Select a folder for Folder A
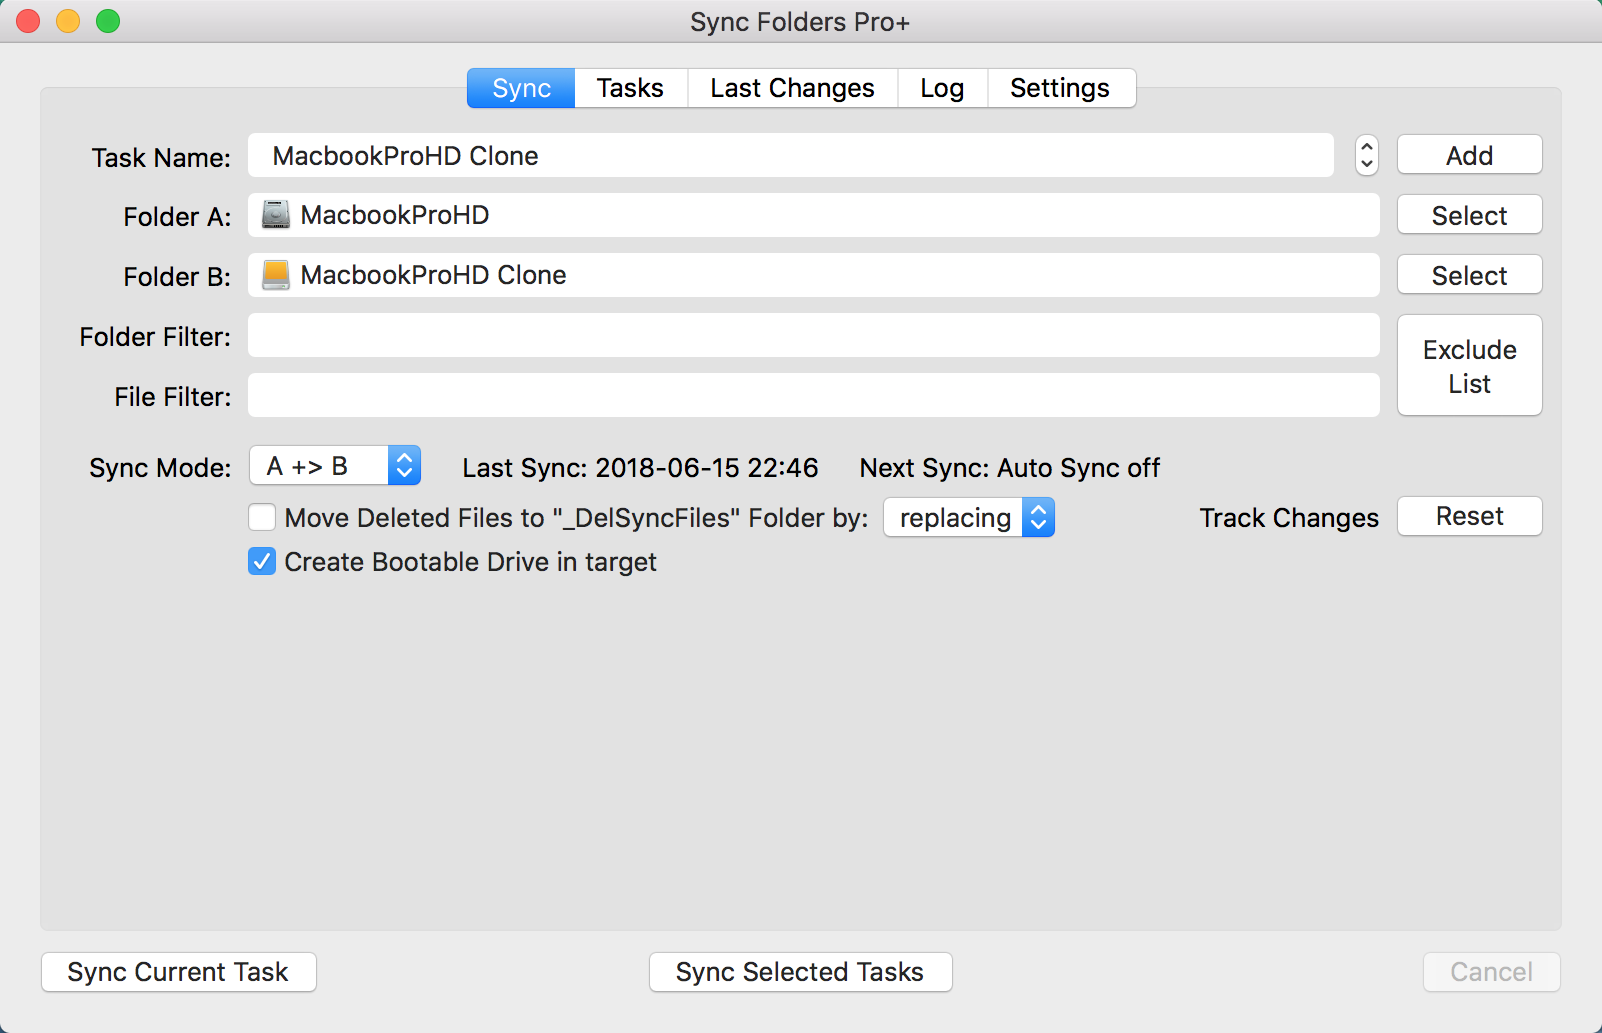The image size is (1602, 1033). tap(1468, 214)
